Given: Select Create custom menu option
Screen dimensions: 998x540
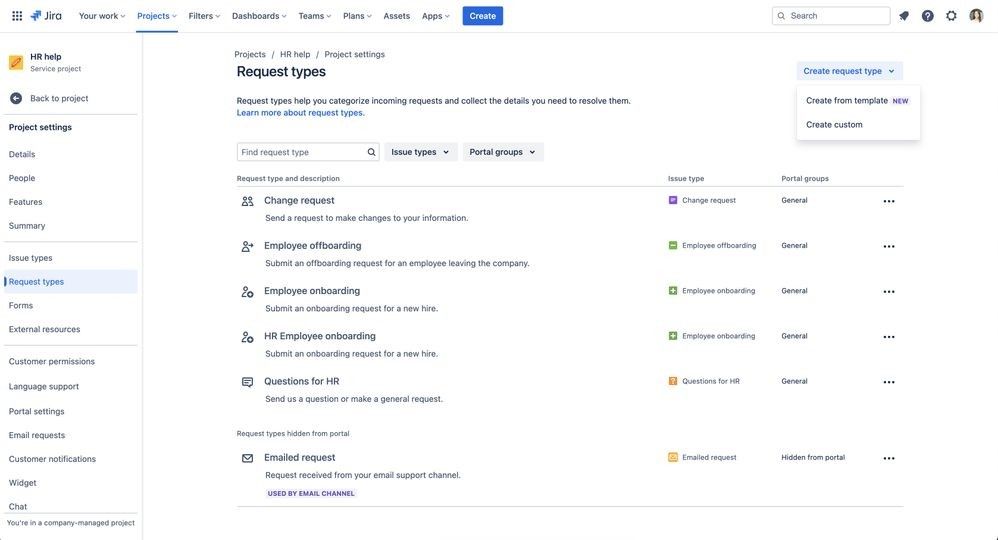Looking at the screenshot, I should click(x=834, y=125).
